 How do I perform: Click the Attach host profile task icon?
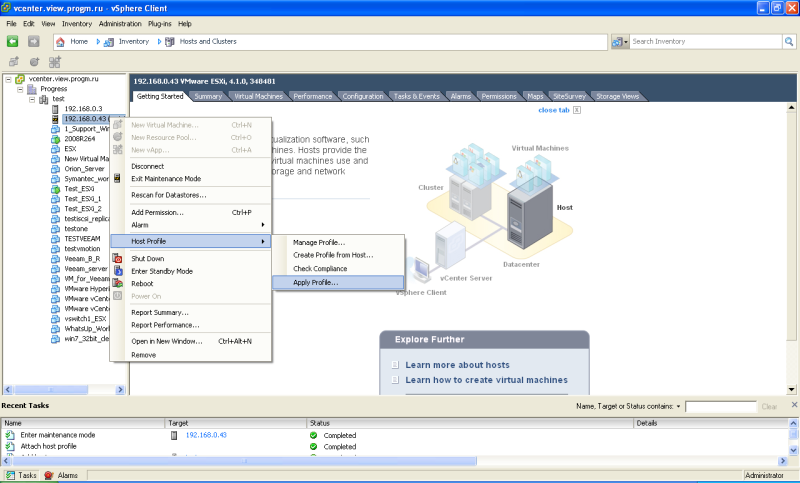pyautogui.click(x=10, y=446)
